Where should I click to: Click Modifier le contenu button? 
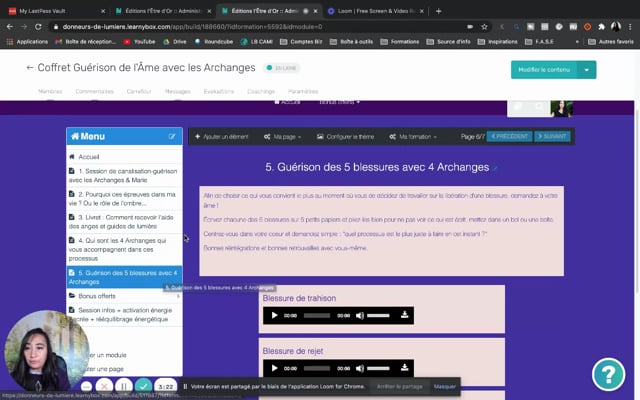pos(544,70)
